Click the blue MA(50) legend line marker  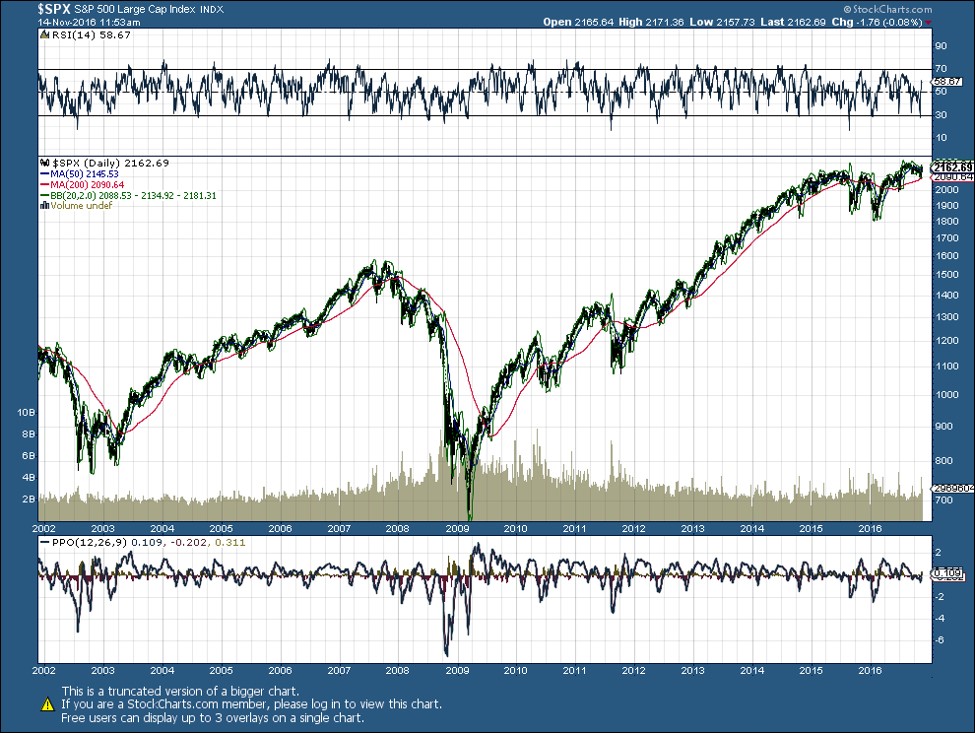coord(44,174)
